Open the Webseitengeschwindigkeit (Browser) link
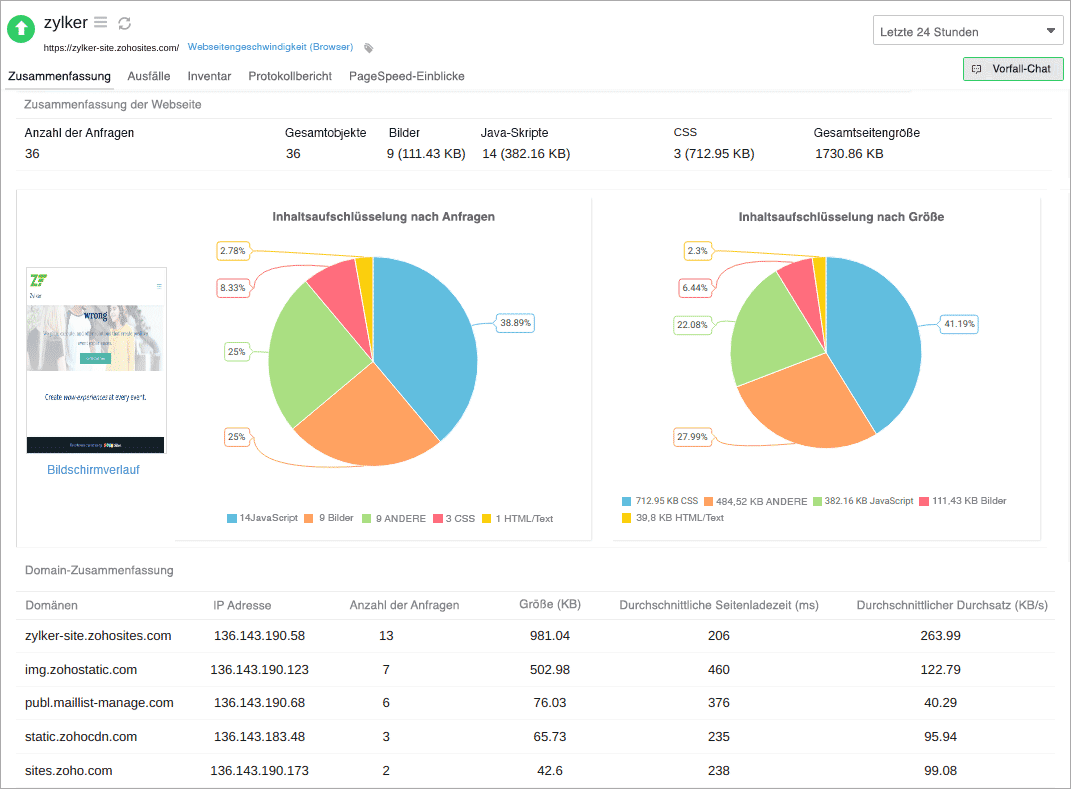Screen dimensions: 1071x789 pyautogui.click(x=271, y=47)
